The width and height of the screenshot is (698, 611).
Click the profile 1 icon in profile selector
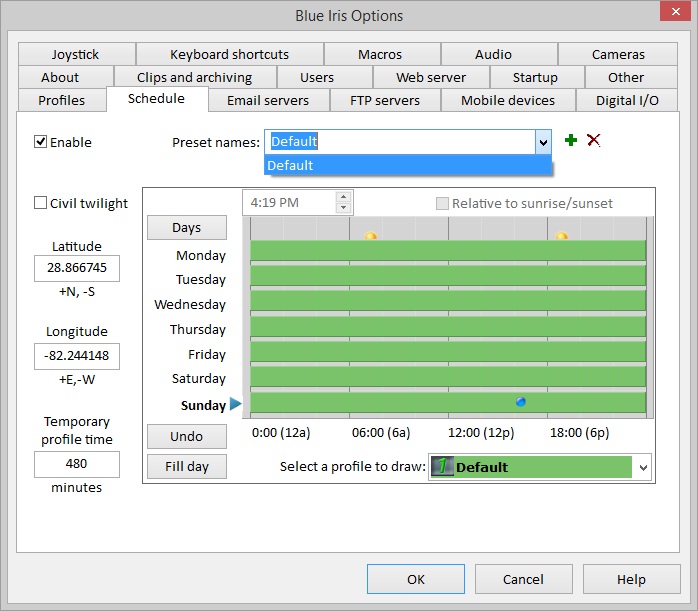pos(442,467)
